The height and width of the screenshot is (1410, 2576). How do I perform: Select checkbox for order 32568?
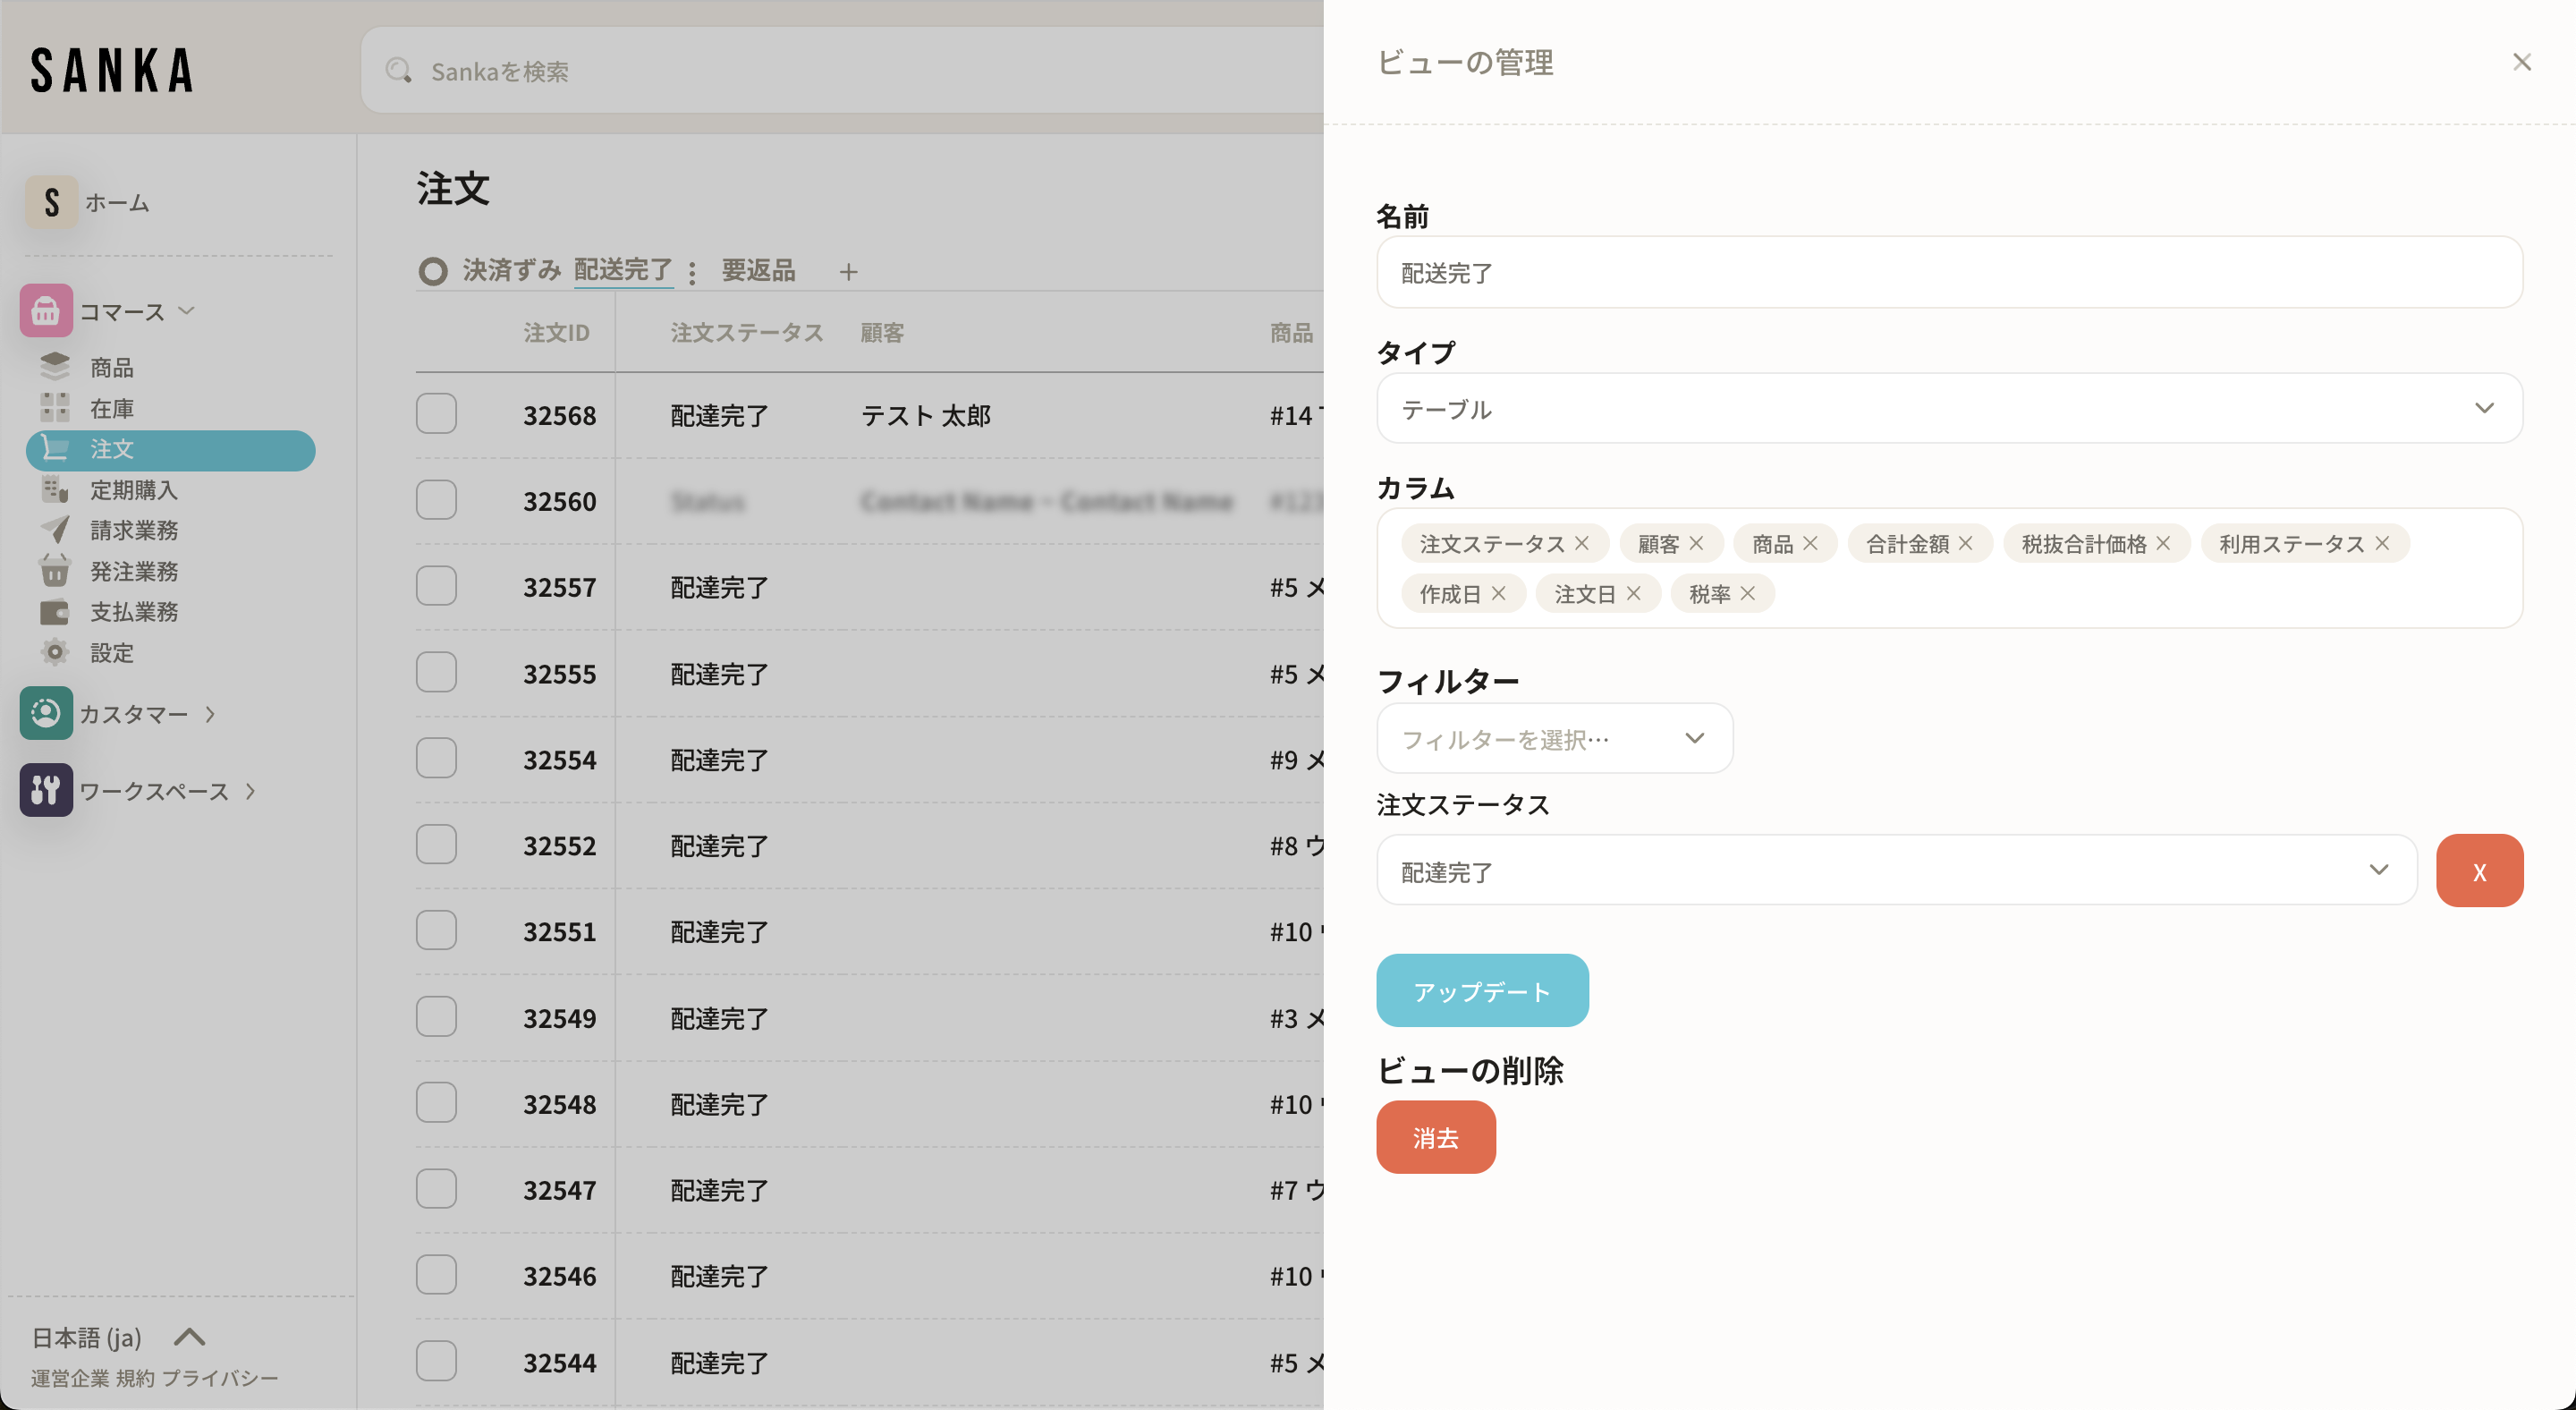coord(436,414)
